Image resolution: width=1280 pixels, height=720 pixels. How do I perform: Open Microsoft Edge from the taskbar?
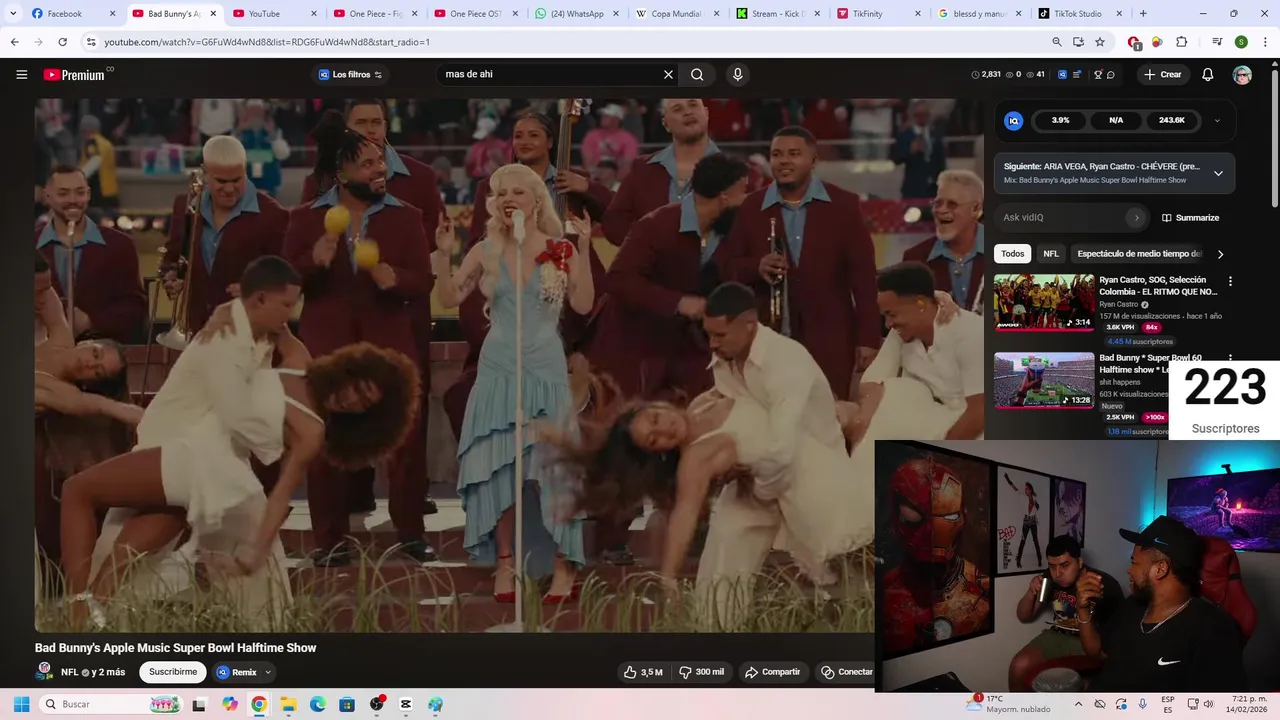[318, 704]
